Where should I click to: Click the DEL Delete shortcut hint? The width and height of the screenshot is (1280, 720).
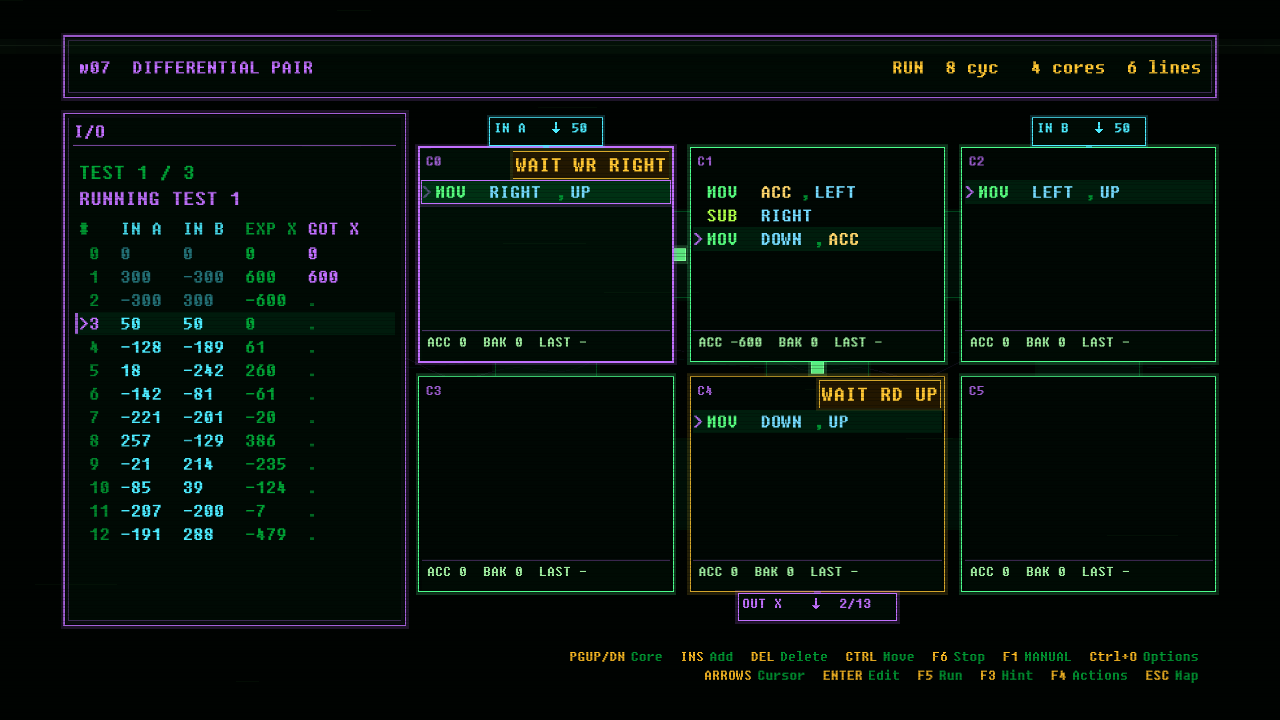[x=789, y=657]
